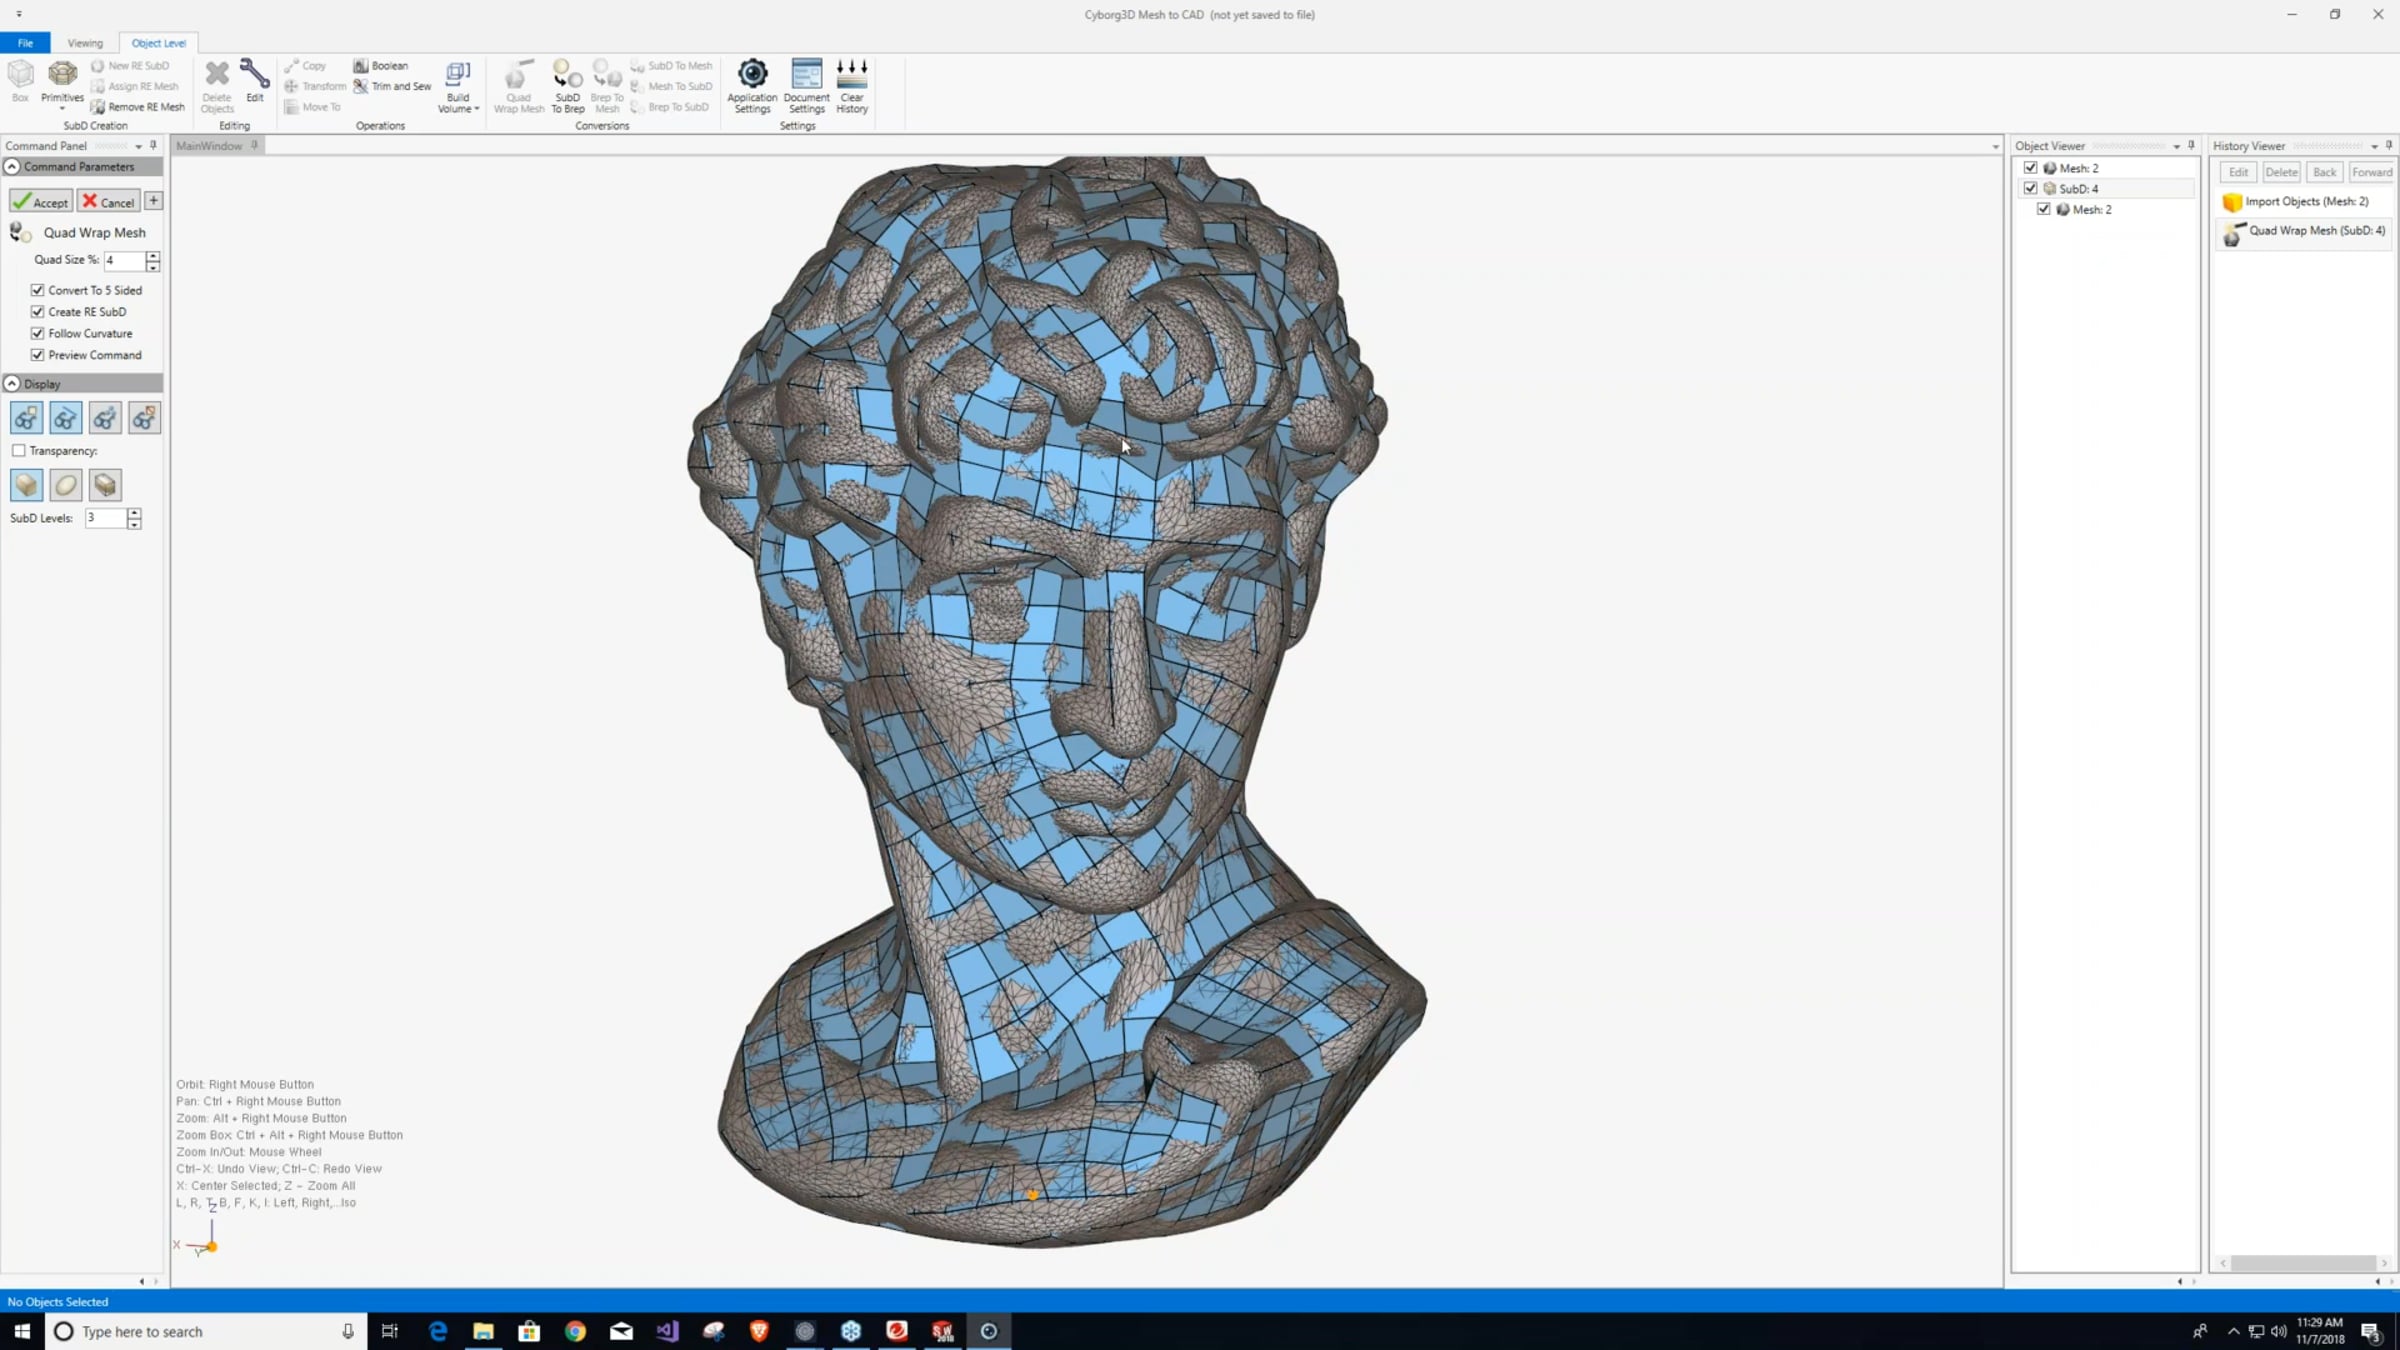Viewport: 2400px width, 1350px height.
Task: Select the Remove RE Mesh tool
Action: (x=138, y=107)
